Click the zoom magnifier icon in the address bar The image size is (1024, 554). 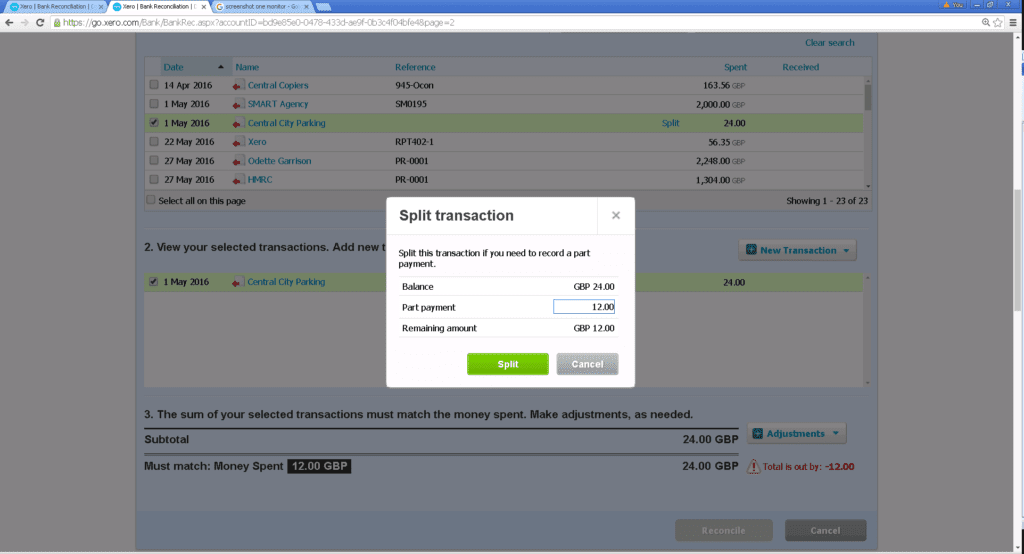(x=985, y=22)
